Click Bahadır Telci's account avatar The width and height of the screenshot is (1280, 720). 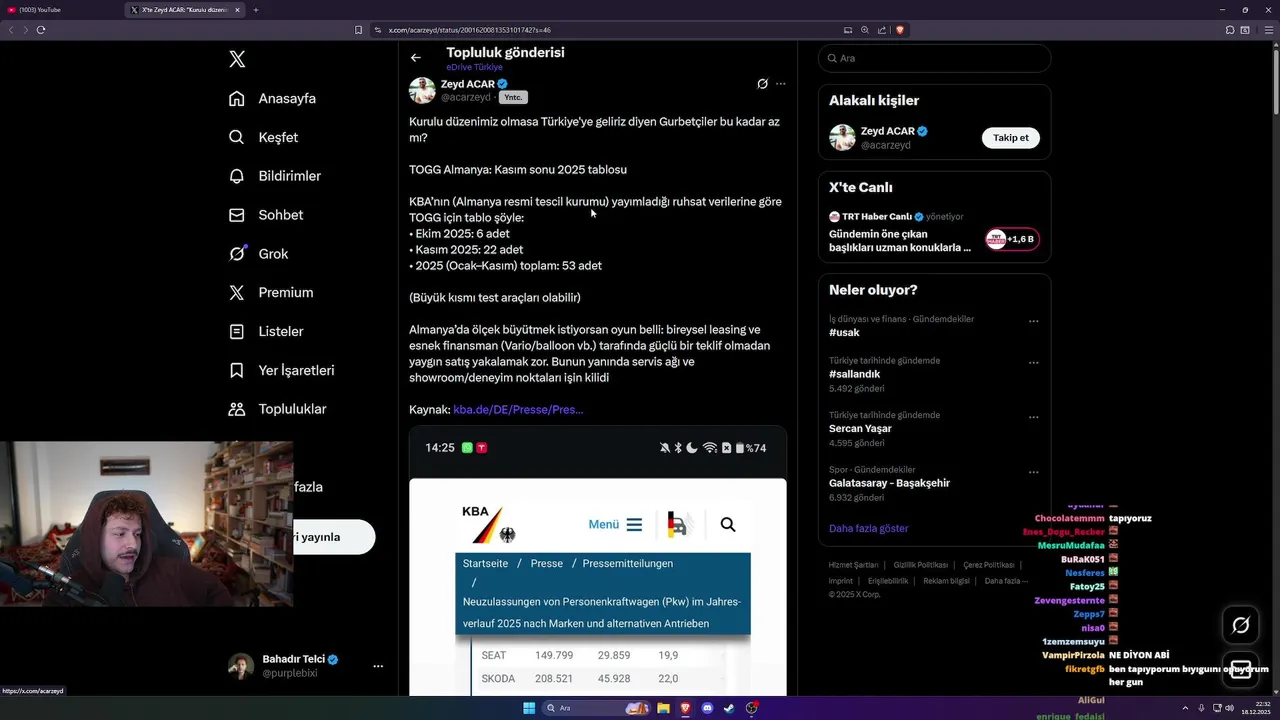241,666
